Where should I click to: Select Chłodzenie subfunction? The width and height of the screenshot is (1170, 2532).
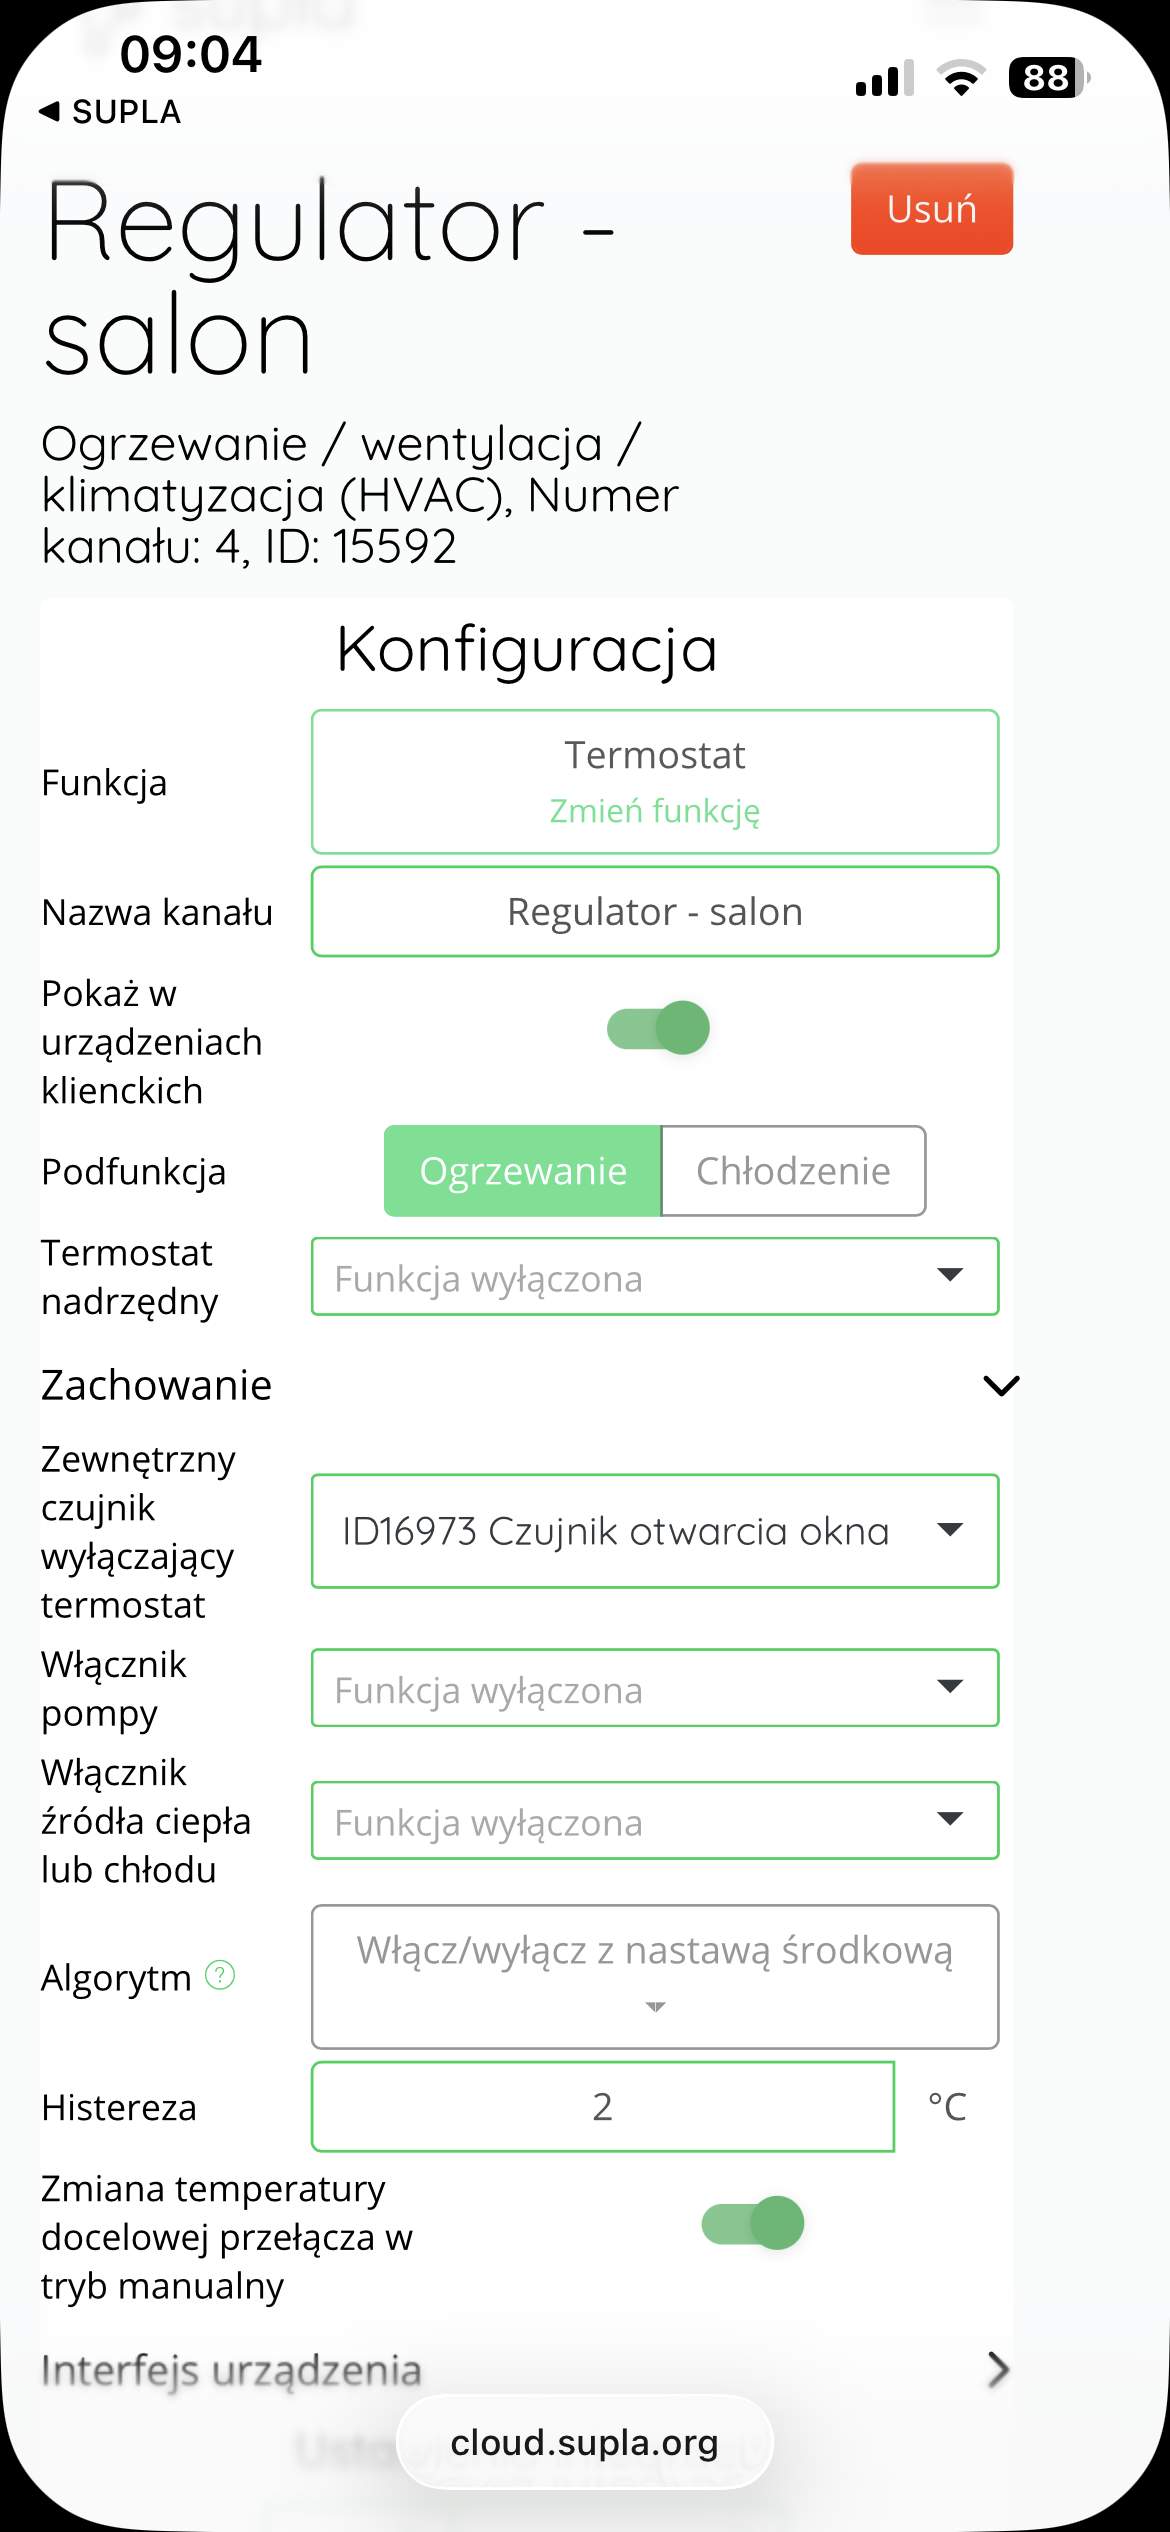[x=793, y=1171]
